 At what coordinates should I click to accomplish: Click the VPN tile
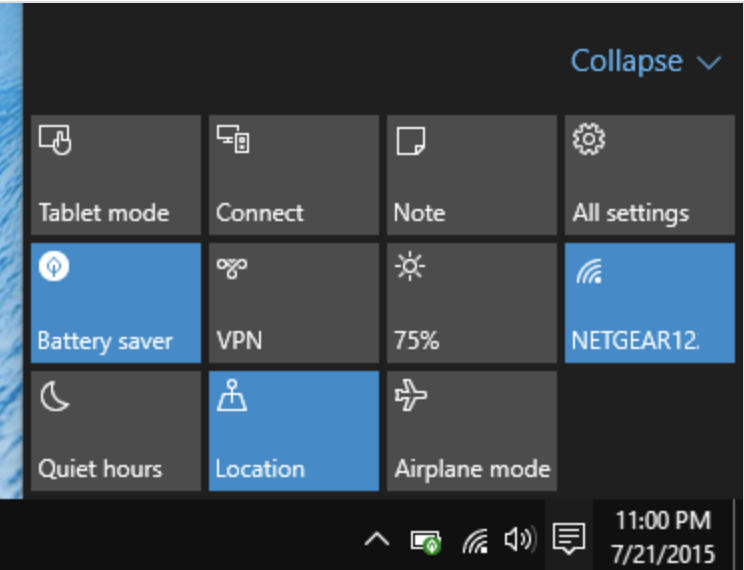[x=294, y=303]
